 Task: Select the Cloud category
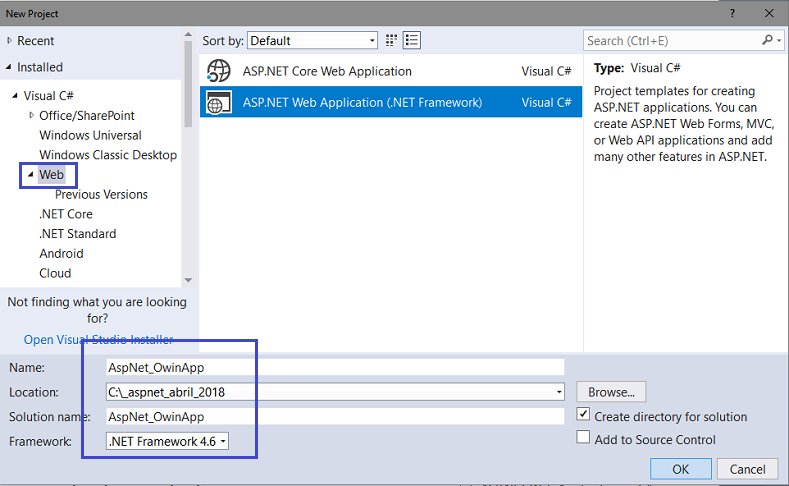pyautogui.click(x=55, y=273)
